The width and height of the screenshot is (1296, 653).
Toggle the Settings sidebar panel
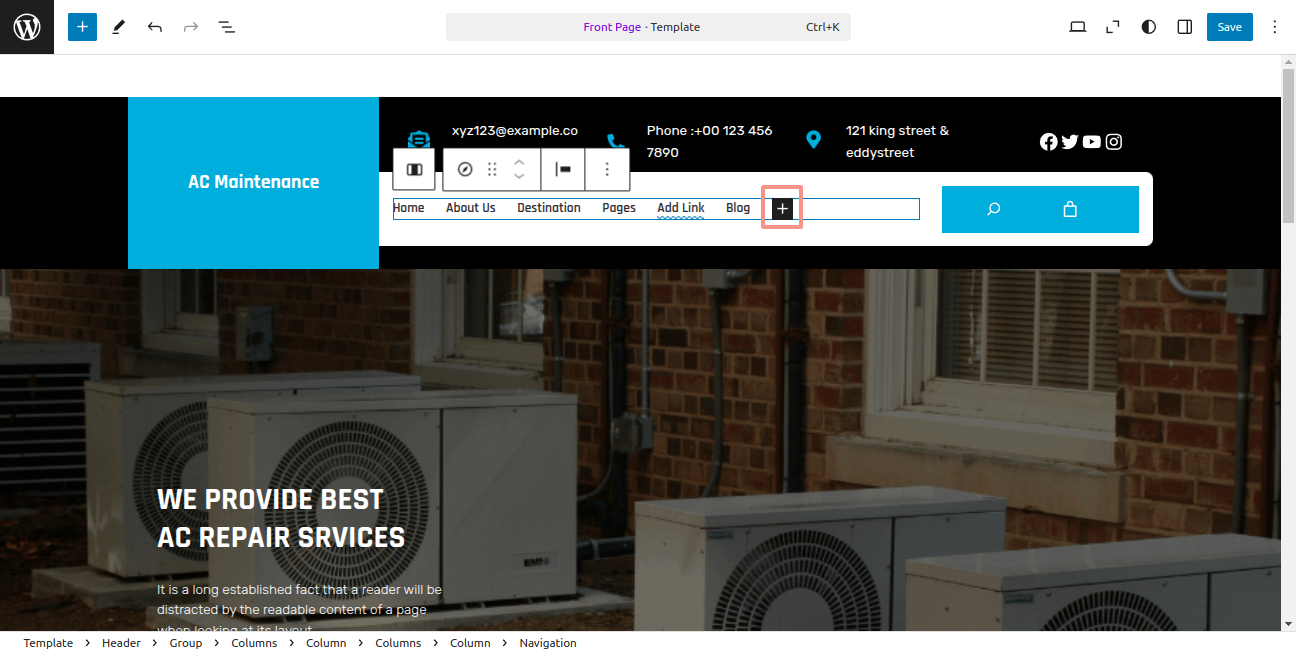(x=1185, y=27)
